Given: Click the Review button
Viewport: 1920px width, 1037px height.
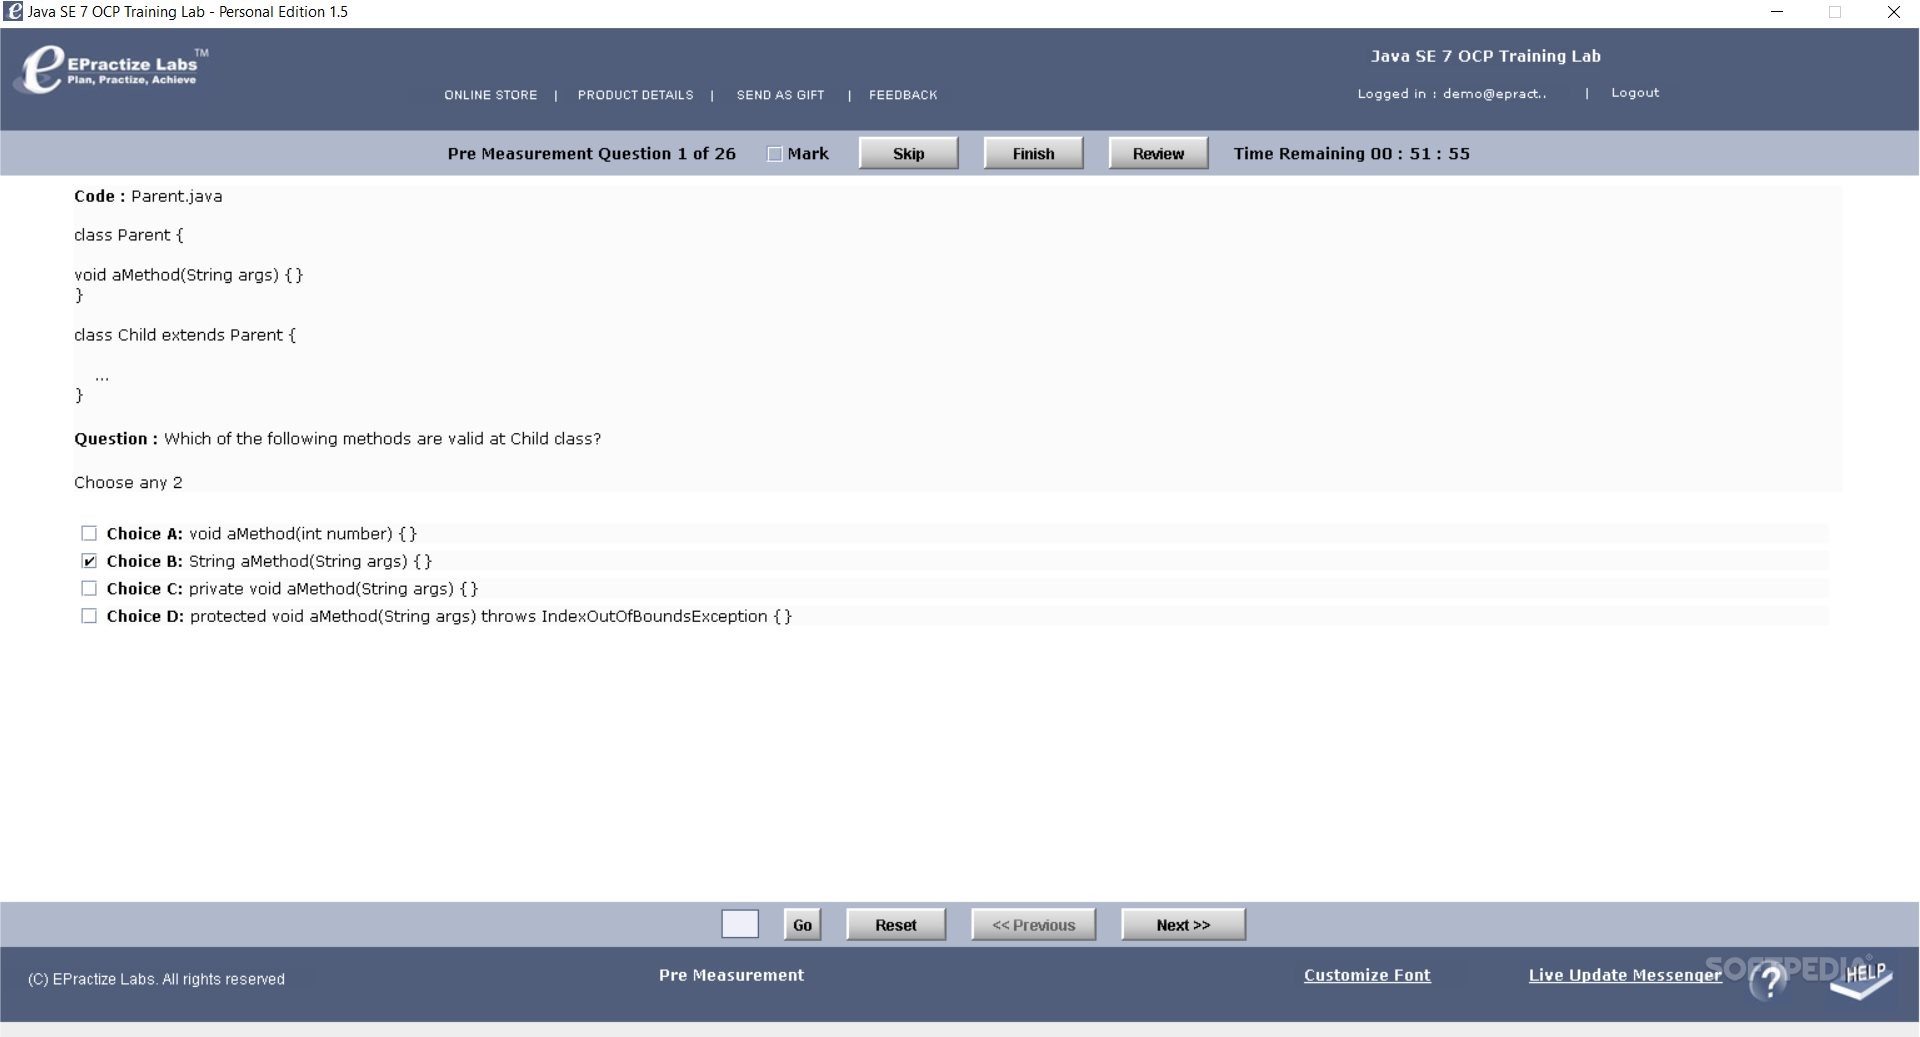Looking at the screenshot, I should point(1158,153).
